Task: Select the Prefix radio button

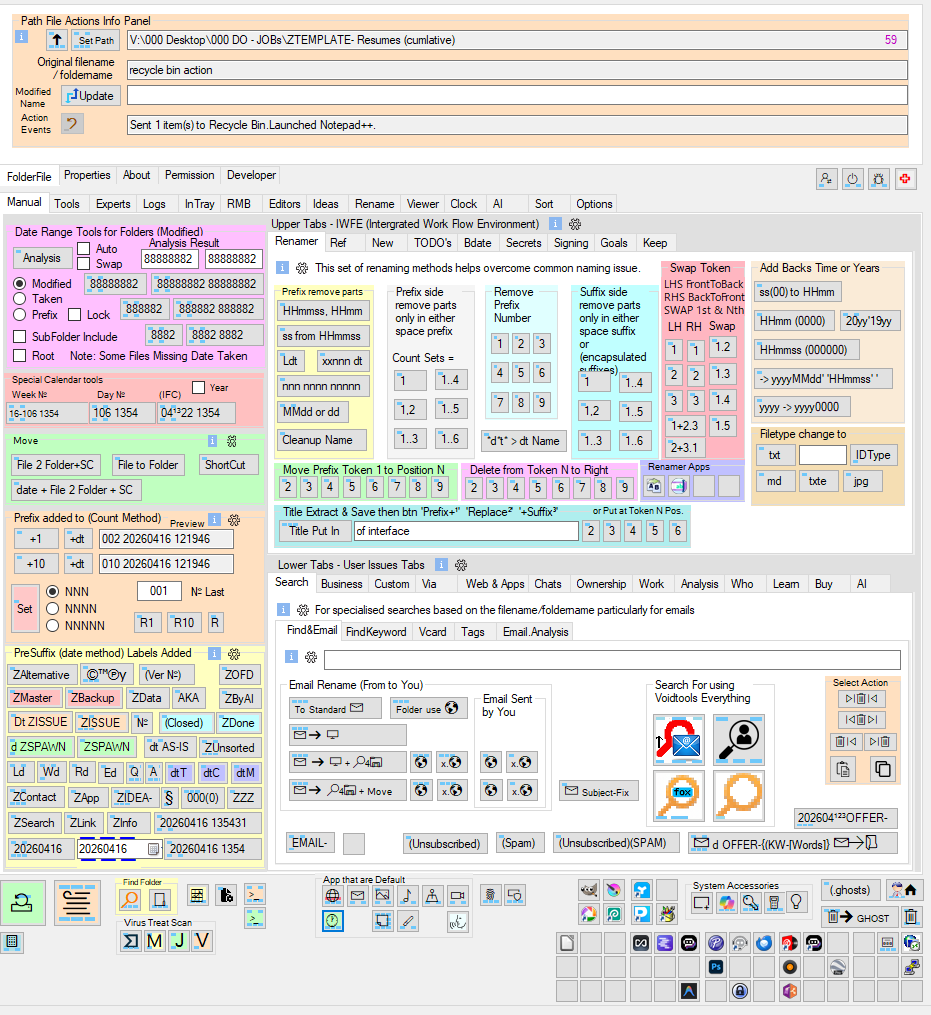Action: coord(20,315)
